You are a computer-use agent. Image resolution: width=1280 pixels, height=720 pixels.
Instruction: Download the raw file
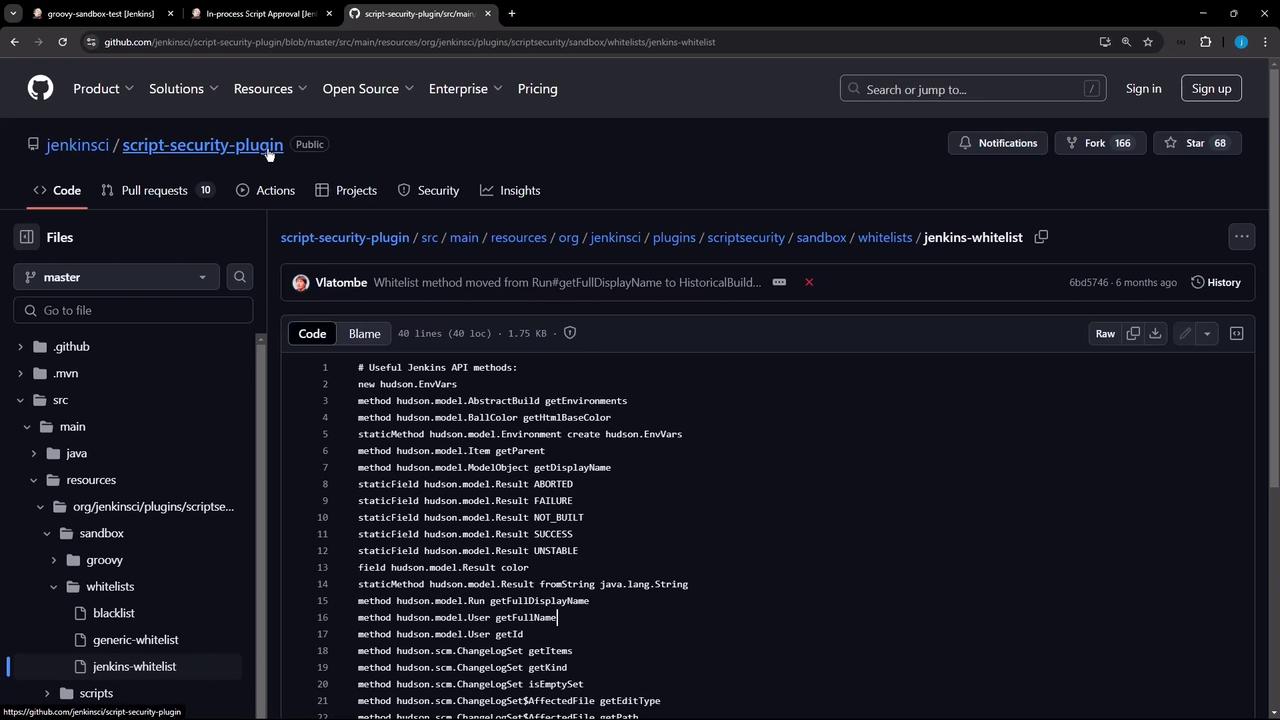pyautogui.click(x=1155, y=333)
